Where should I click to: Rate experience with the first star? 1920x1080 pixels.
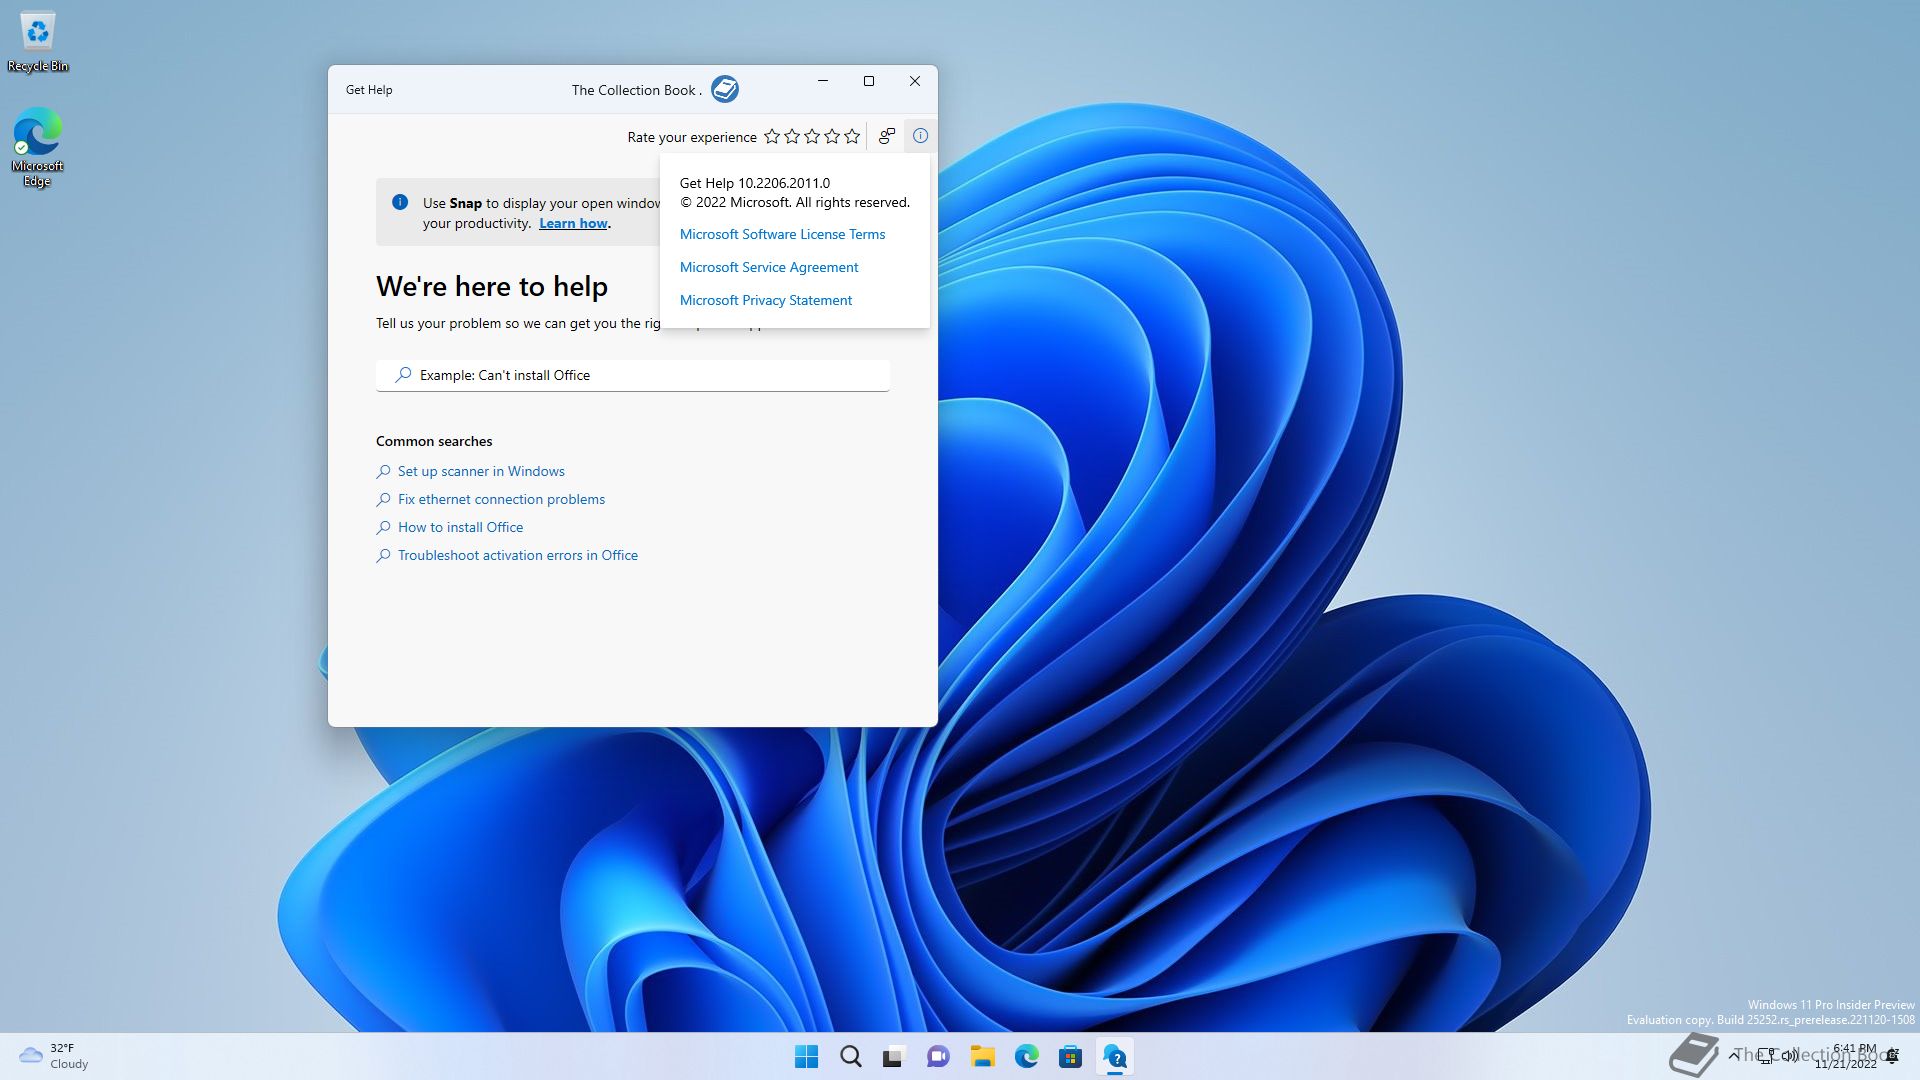pos(772,136)
